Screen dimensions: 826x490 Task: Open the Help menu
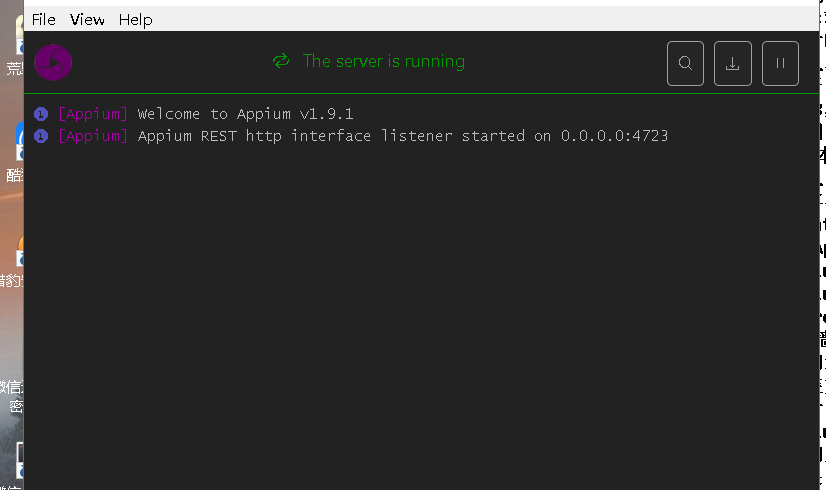[135, 19]
